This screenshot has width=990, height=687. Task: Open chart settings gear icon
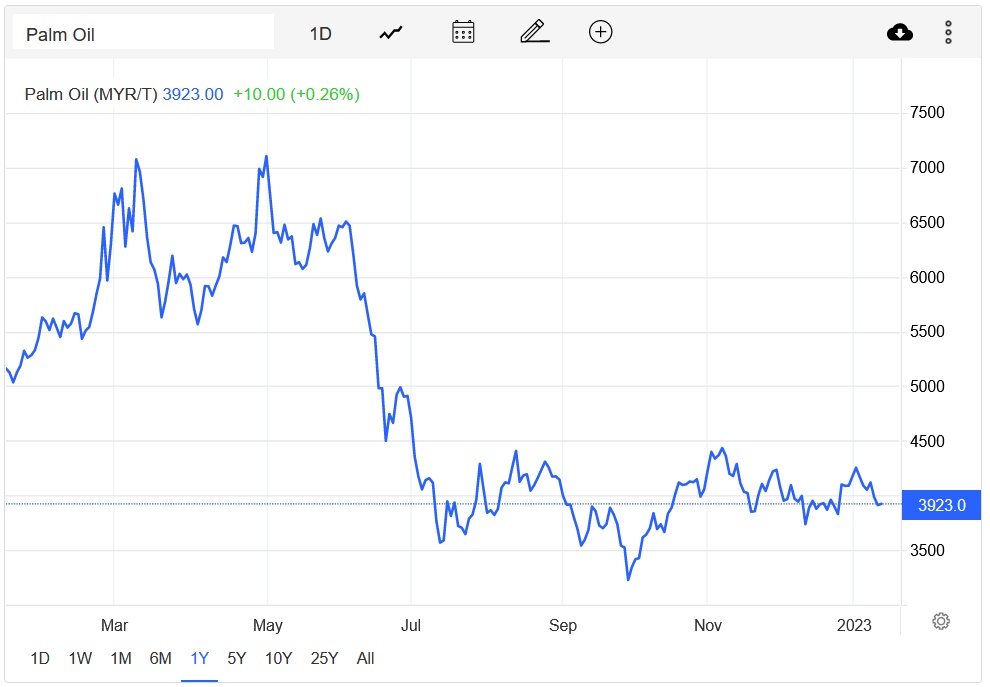coord(940,621)
